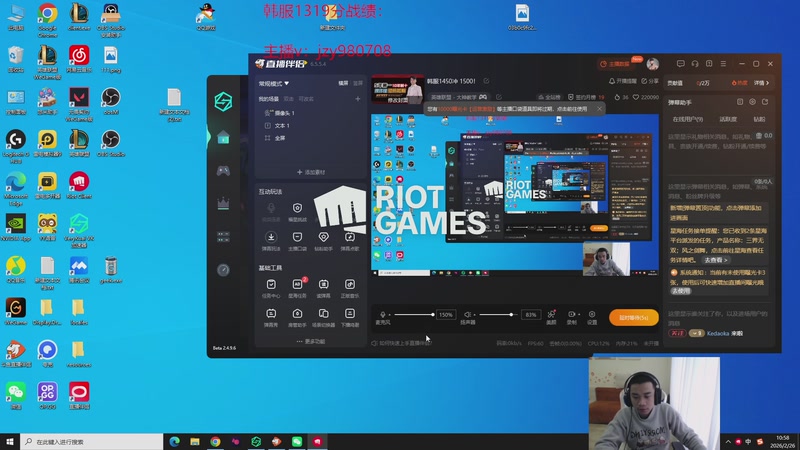Click the 分享 share button
Image resolution: width=800 pixels, height=450 pixels.
pyautogui.click(x=651, y=81)
